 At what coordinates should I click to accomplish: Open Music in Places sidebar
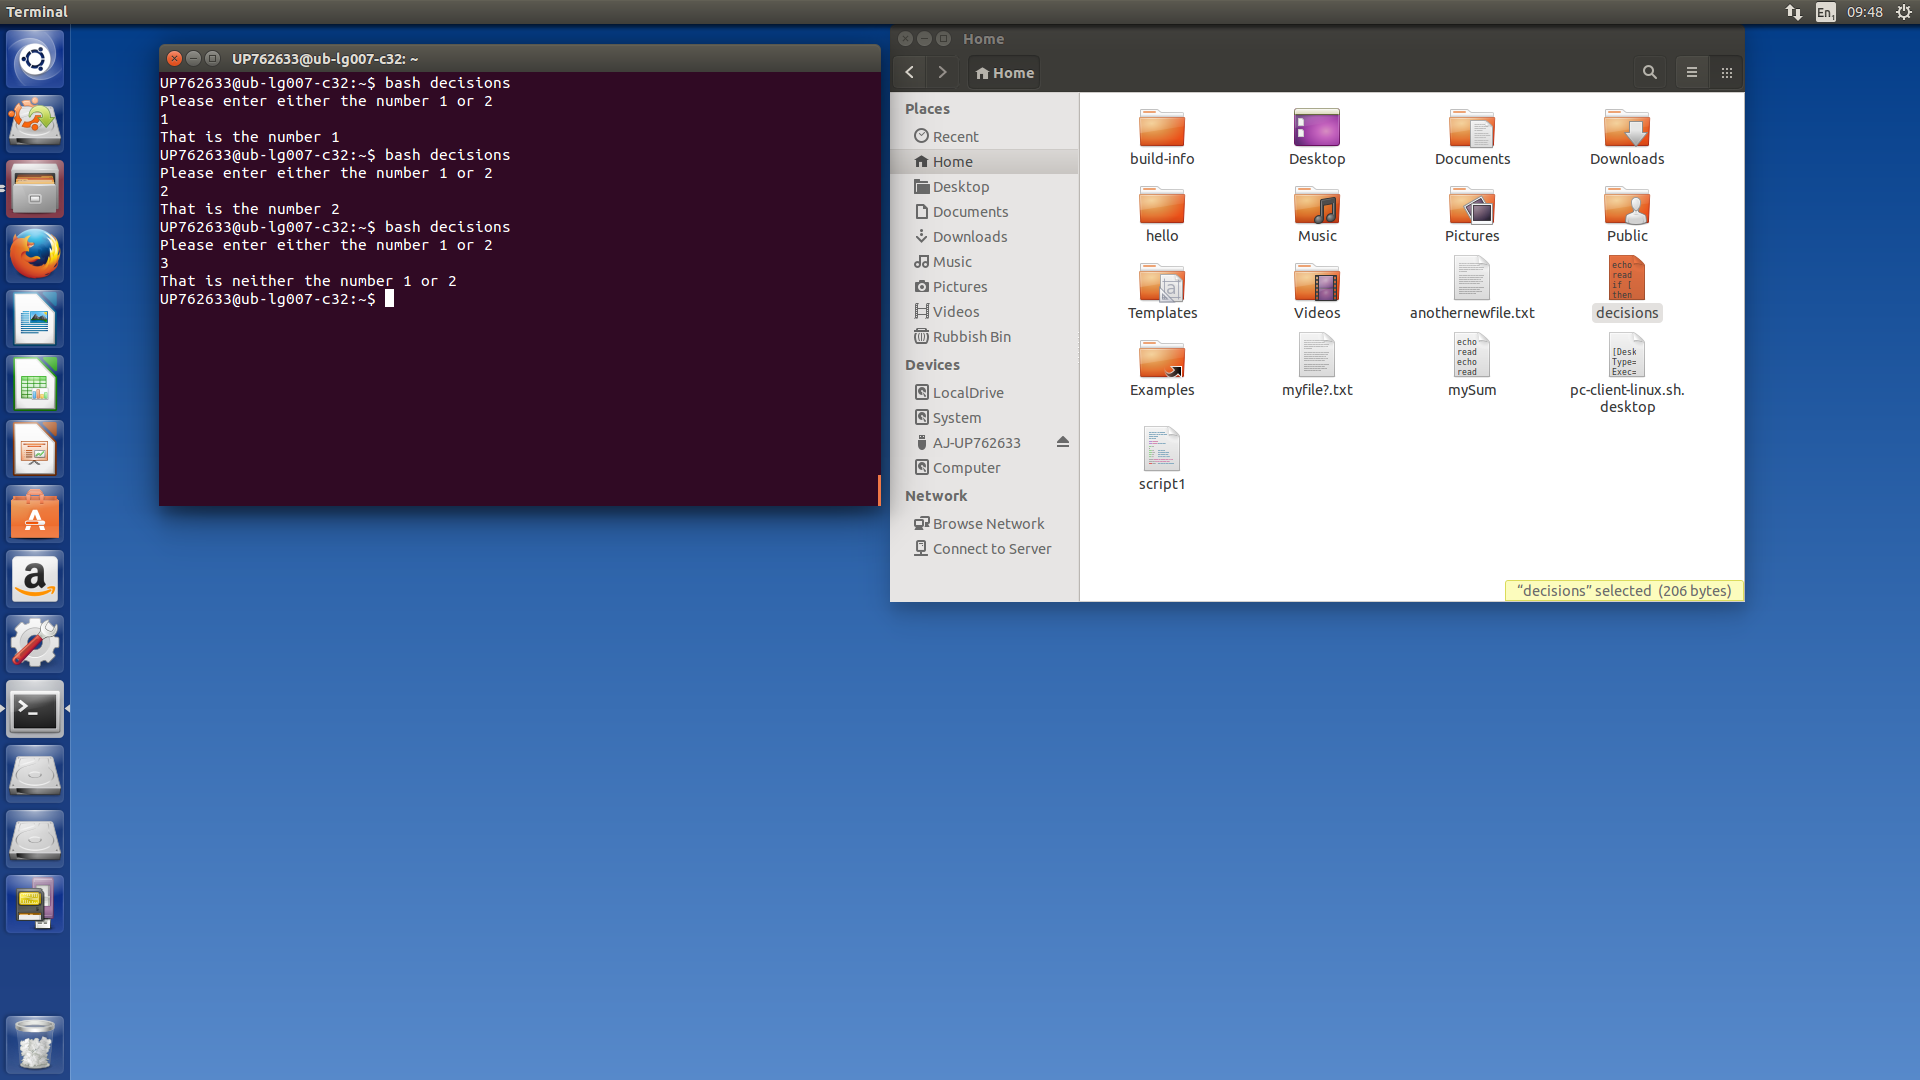click(984, 261)
